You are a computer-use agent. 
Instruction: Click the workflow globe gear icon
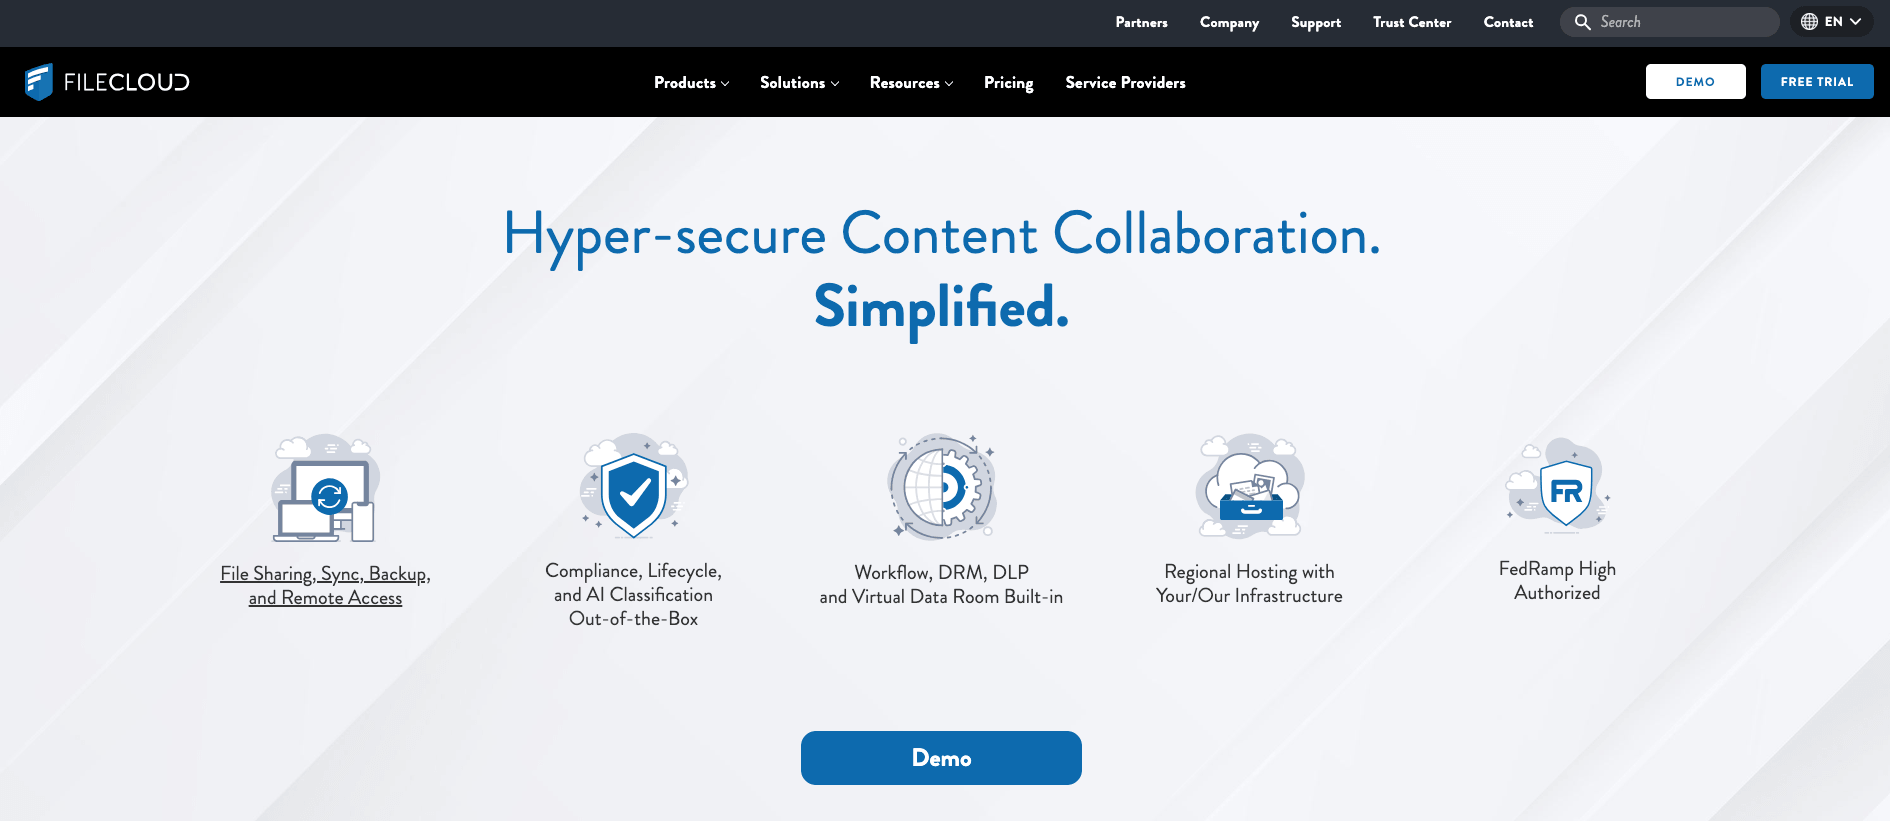[x=942, y=487]
